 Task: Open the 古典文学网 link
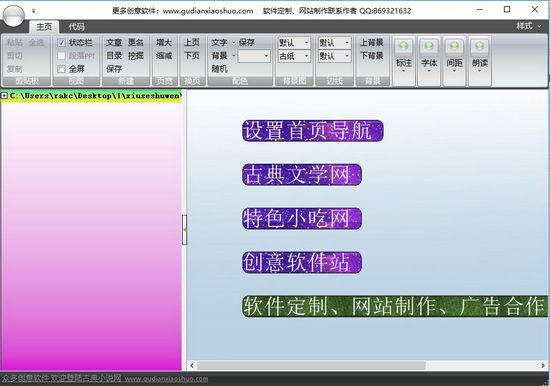(302, 175)
